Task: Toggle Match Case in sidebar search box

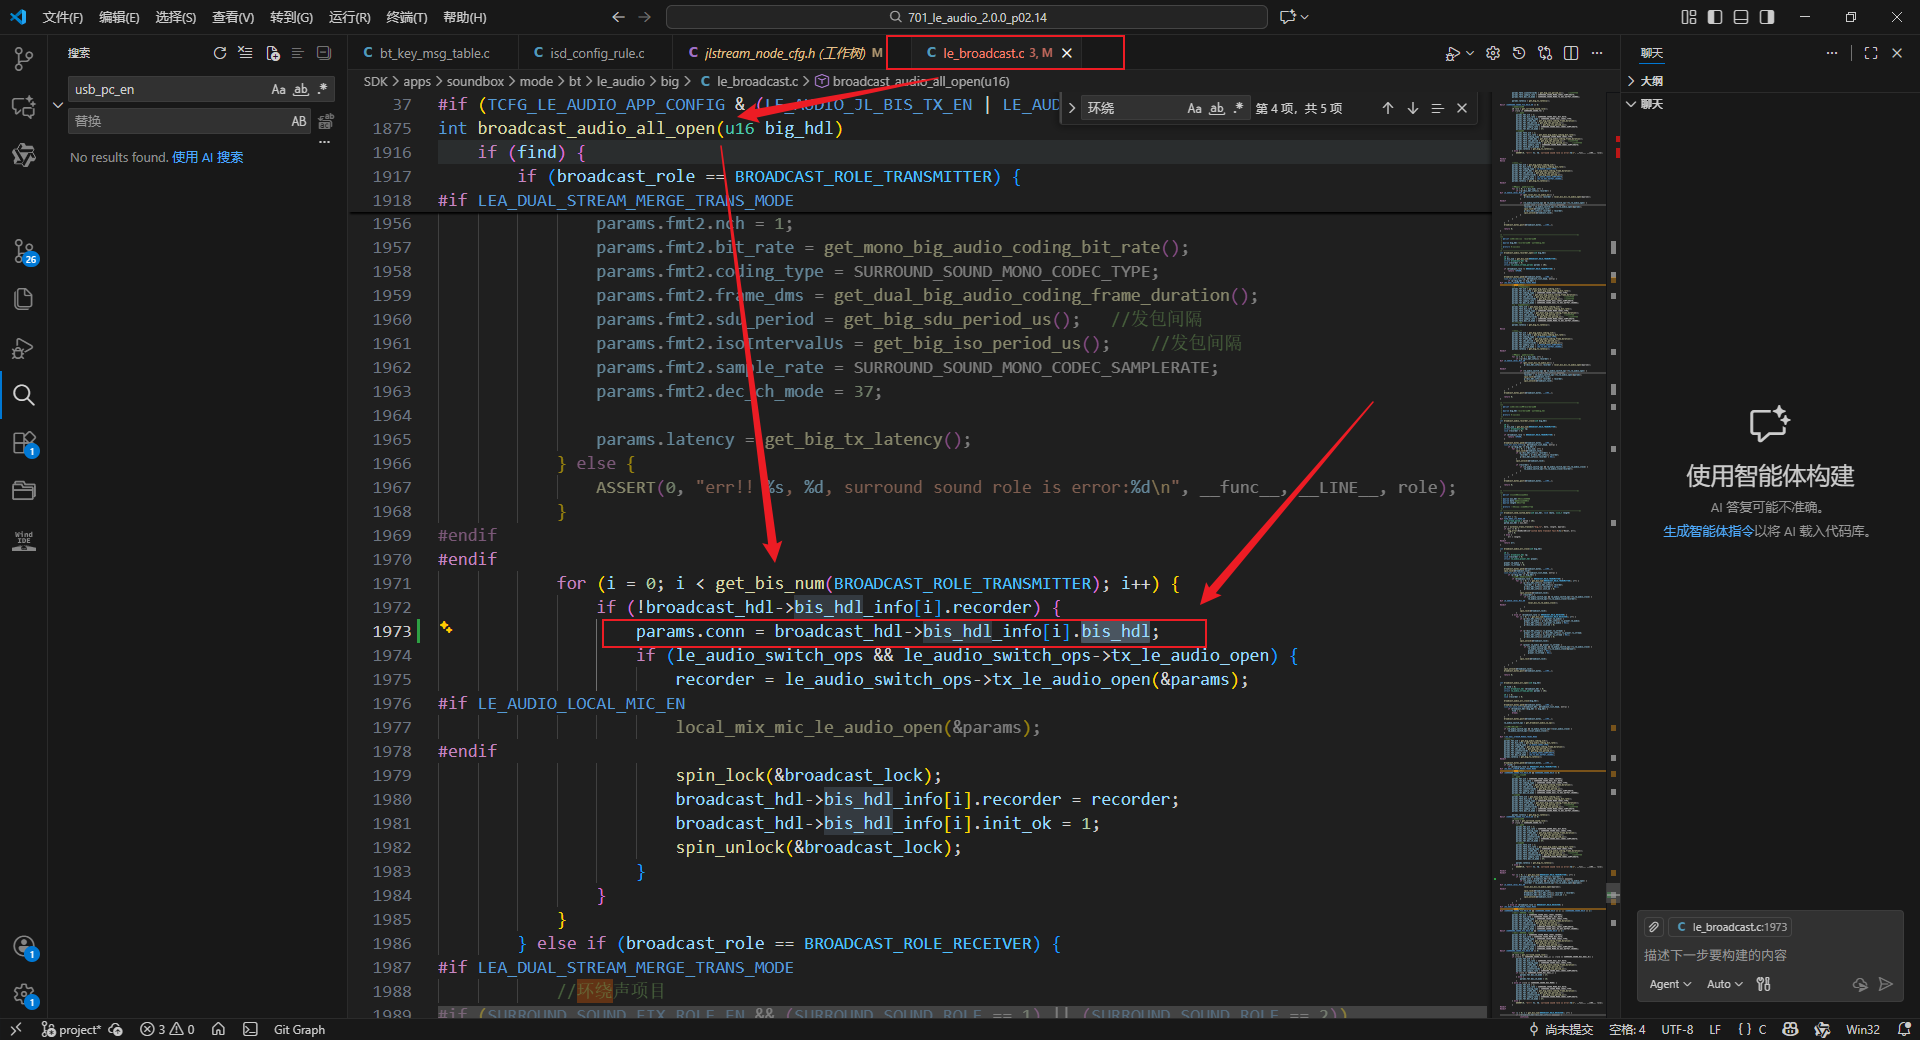Action: pyautogui.click(x=279, y=89)
